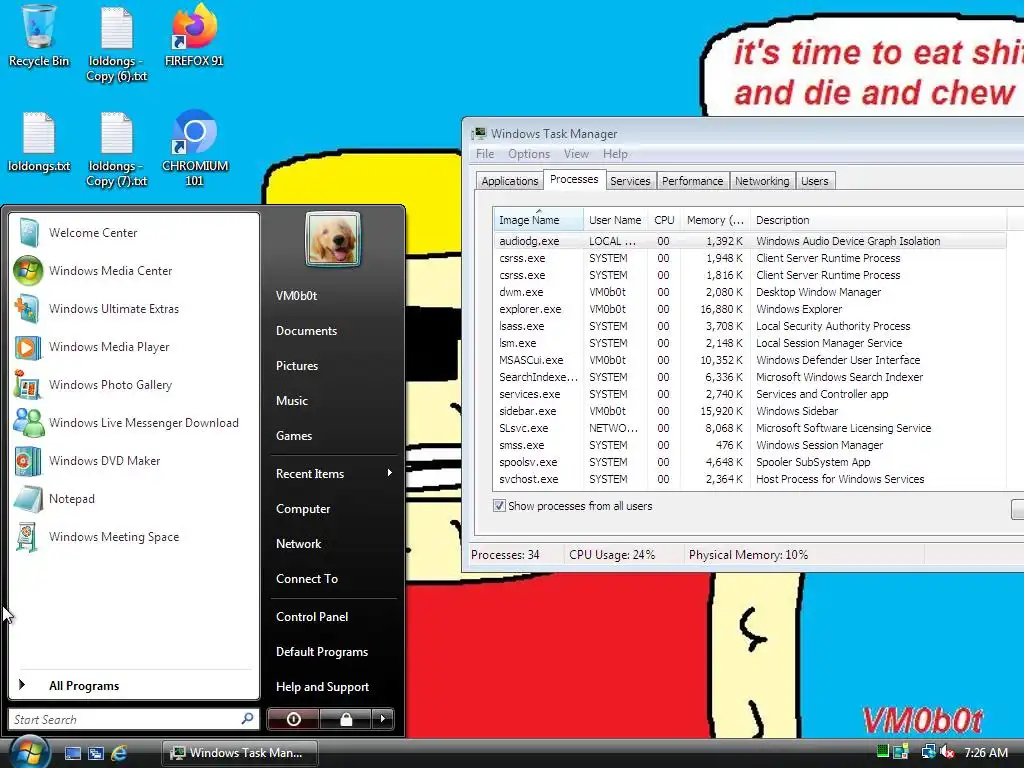1024x768 pixels.
Task: Open Documents from Start menu
Action: (333, 330)
